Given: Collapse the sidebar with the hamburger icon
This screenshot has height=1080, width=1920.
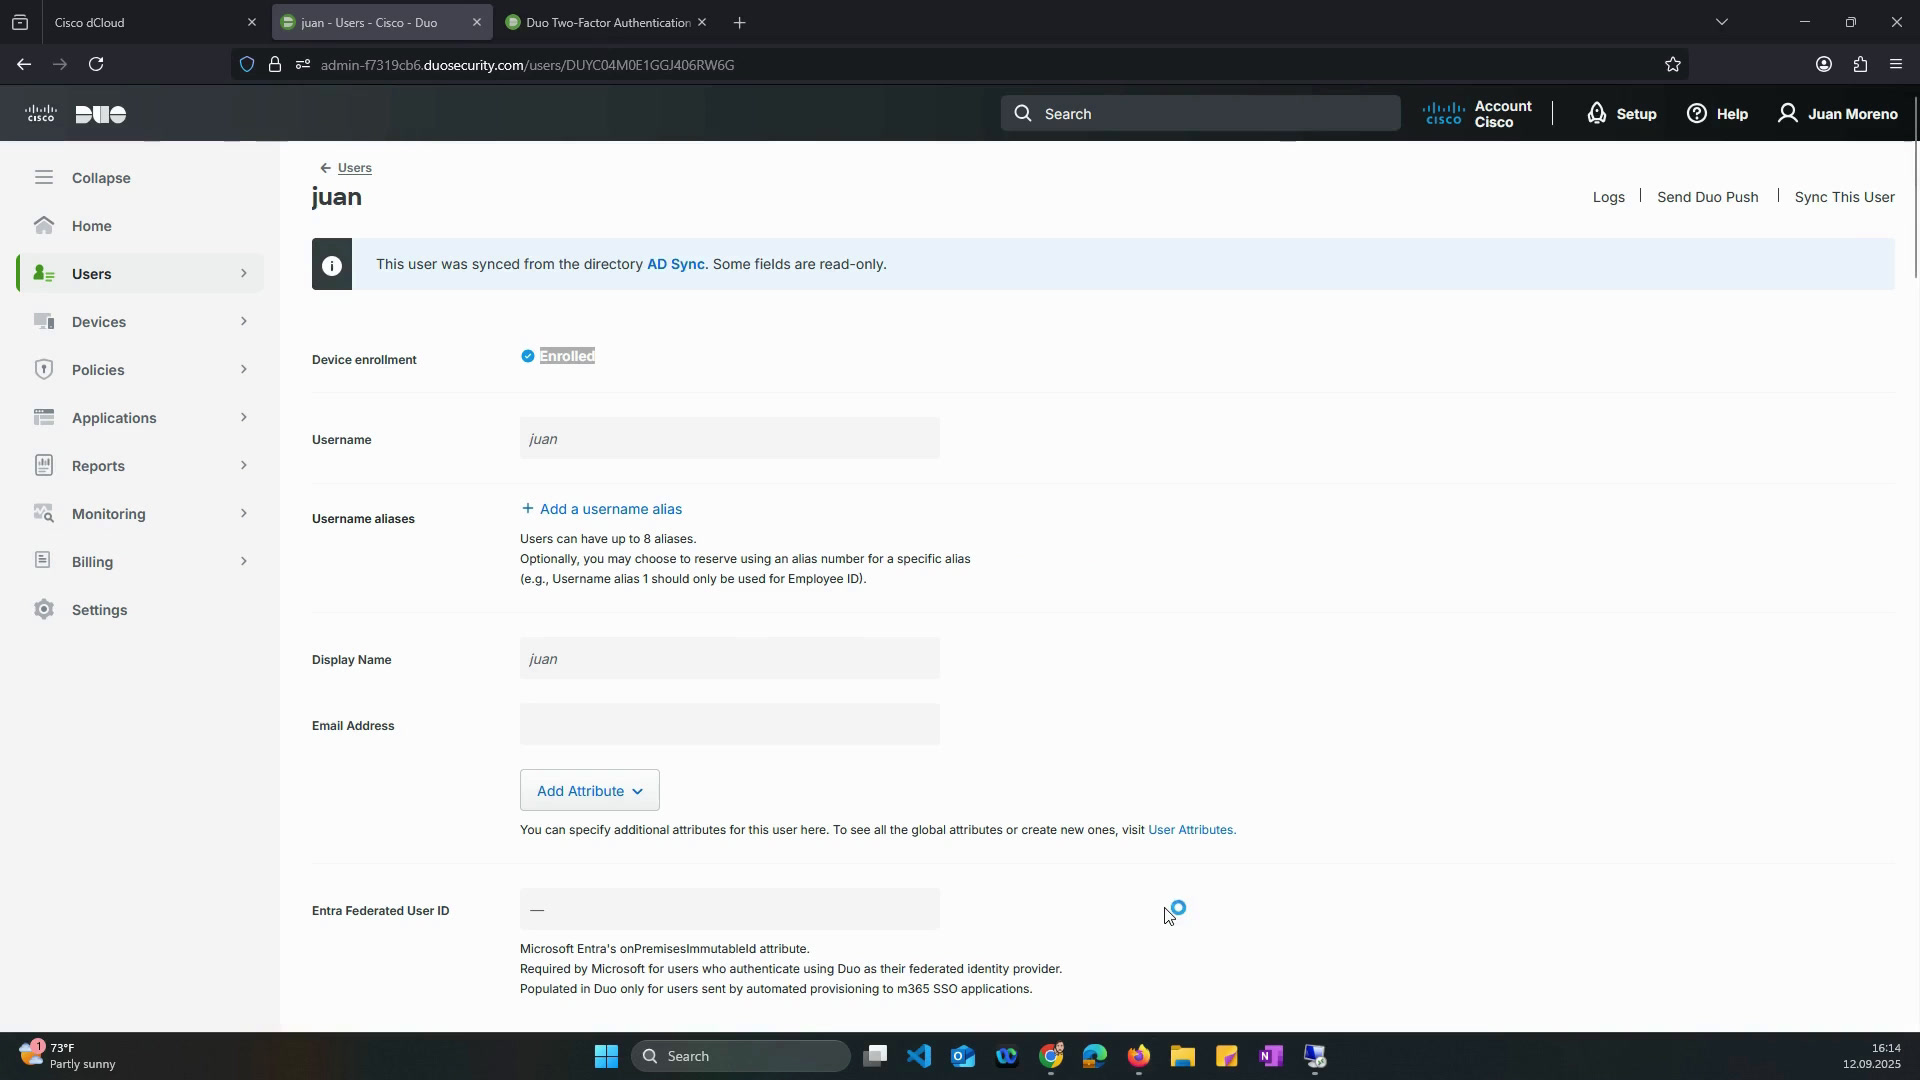Looking at the screenshot, I should 43,178.
